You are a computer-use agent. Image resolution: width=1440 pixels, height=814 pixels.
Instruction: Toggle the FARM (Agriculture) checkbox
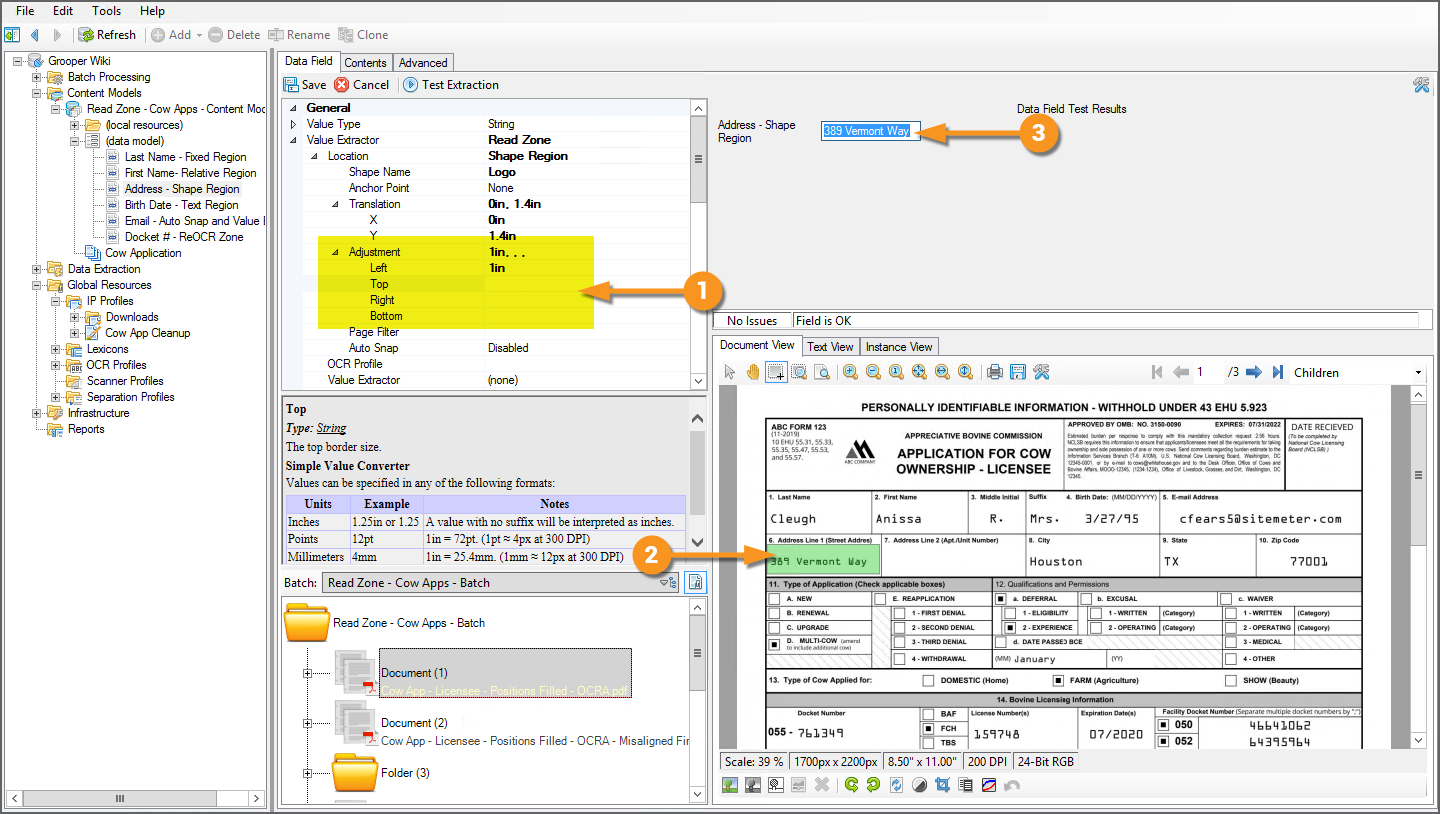1058,680
